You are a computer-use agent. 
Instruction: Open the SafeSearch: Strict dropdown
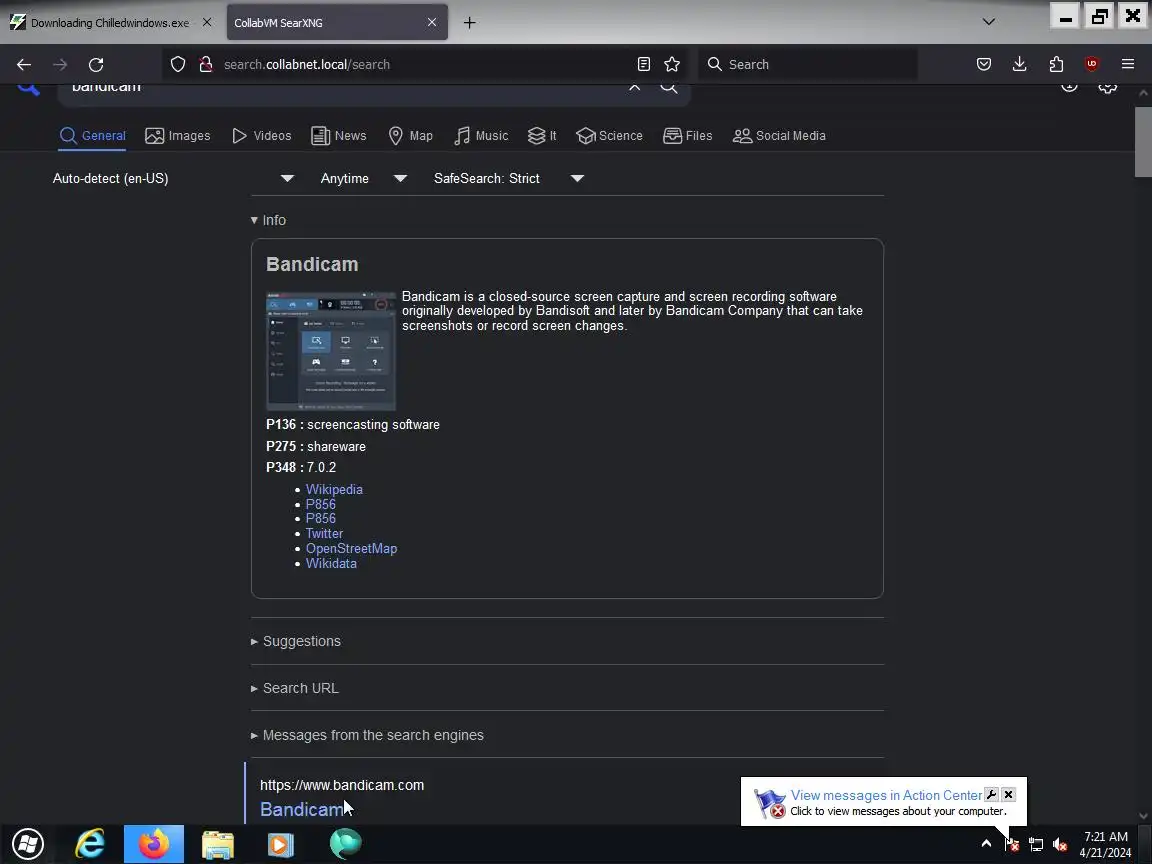pos(508,179)
